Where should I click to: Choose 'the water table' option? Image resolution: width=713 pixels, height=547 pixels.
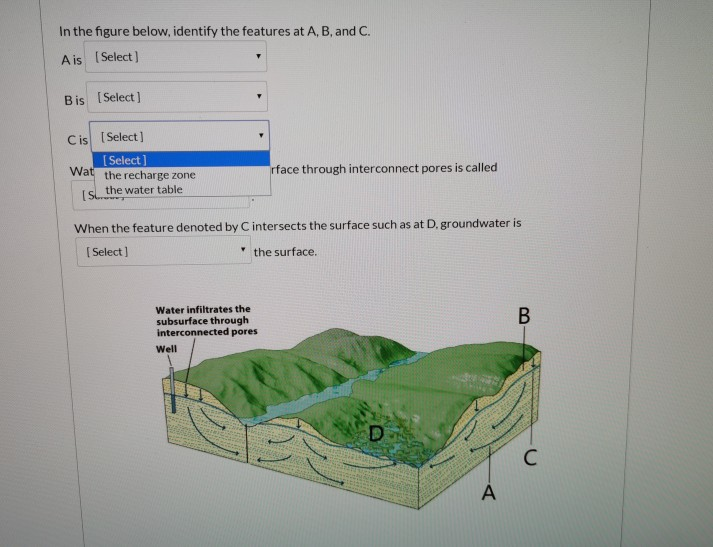[x=144, y=190]
